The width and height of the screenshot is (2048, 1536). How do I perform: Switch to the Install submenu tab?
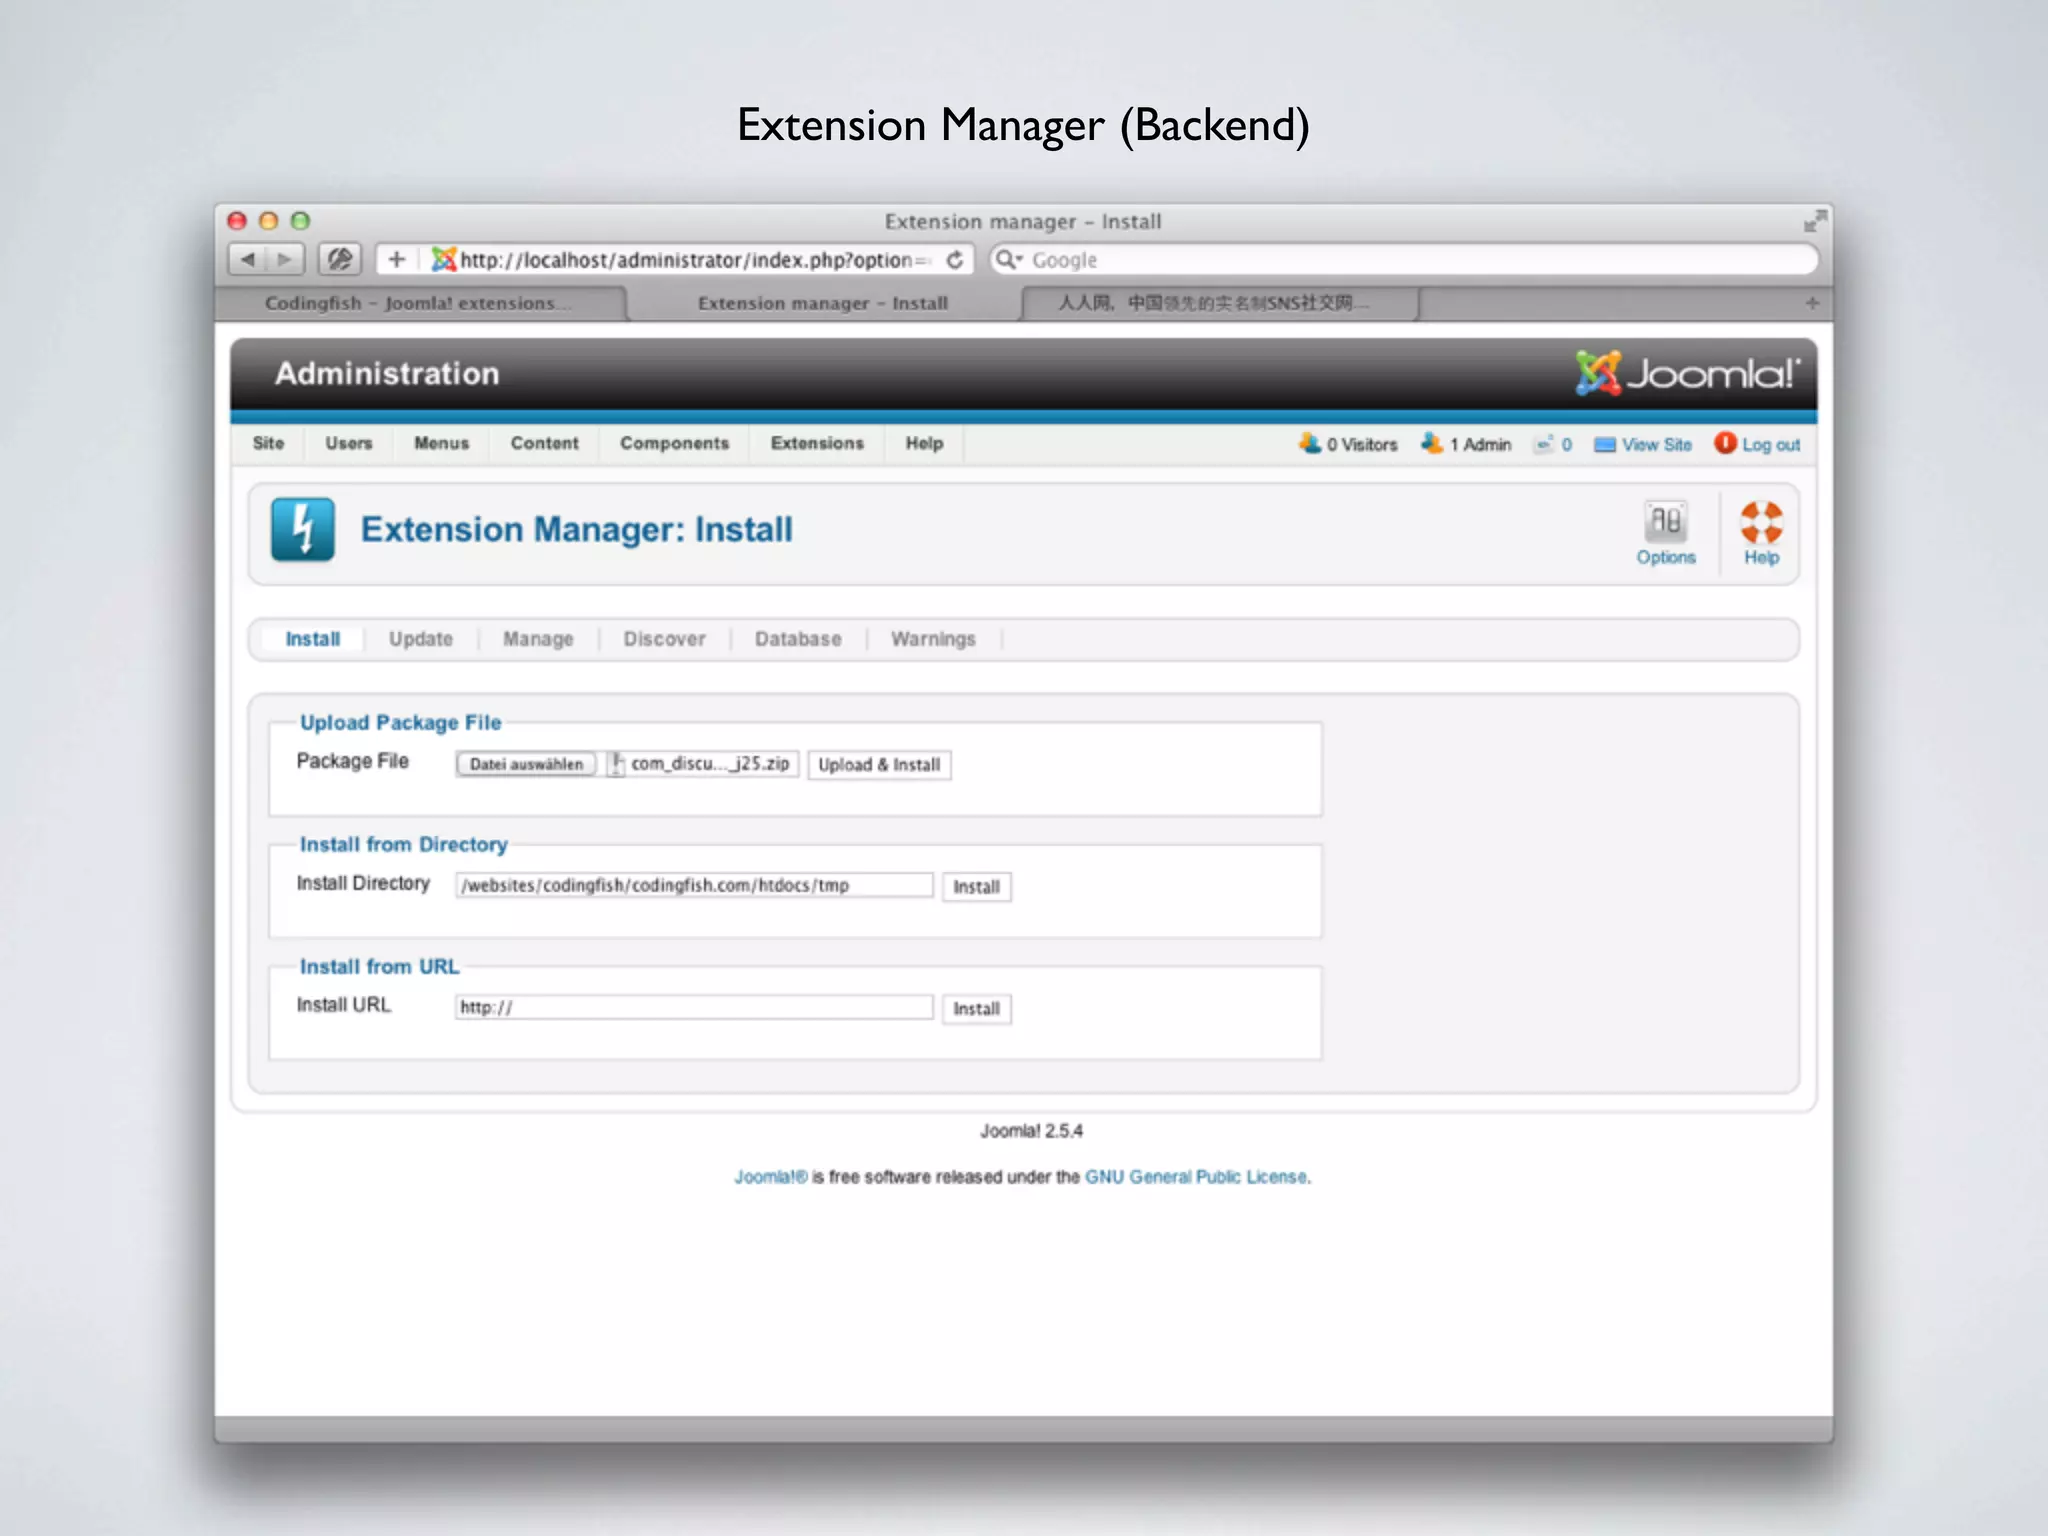point(312,639)
